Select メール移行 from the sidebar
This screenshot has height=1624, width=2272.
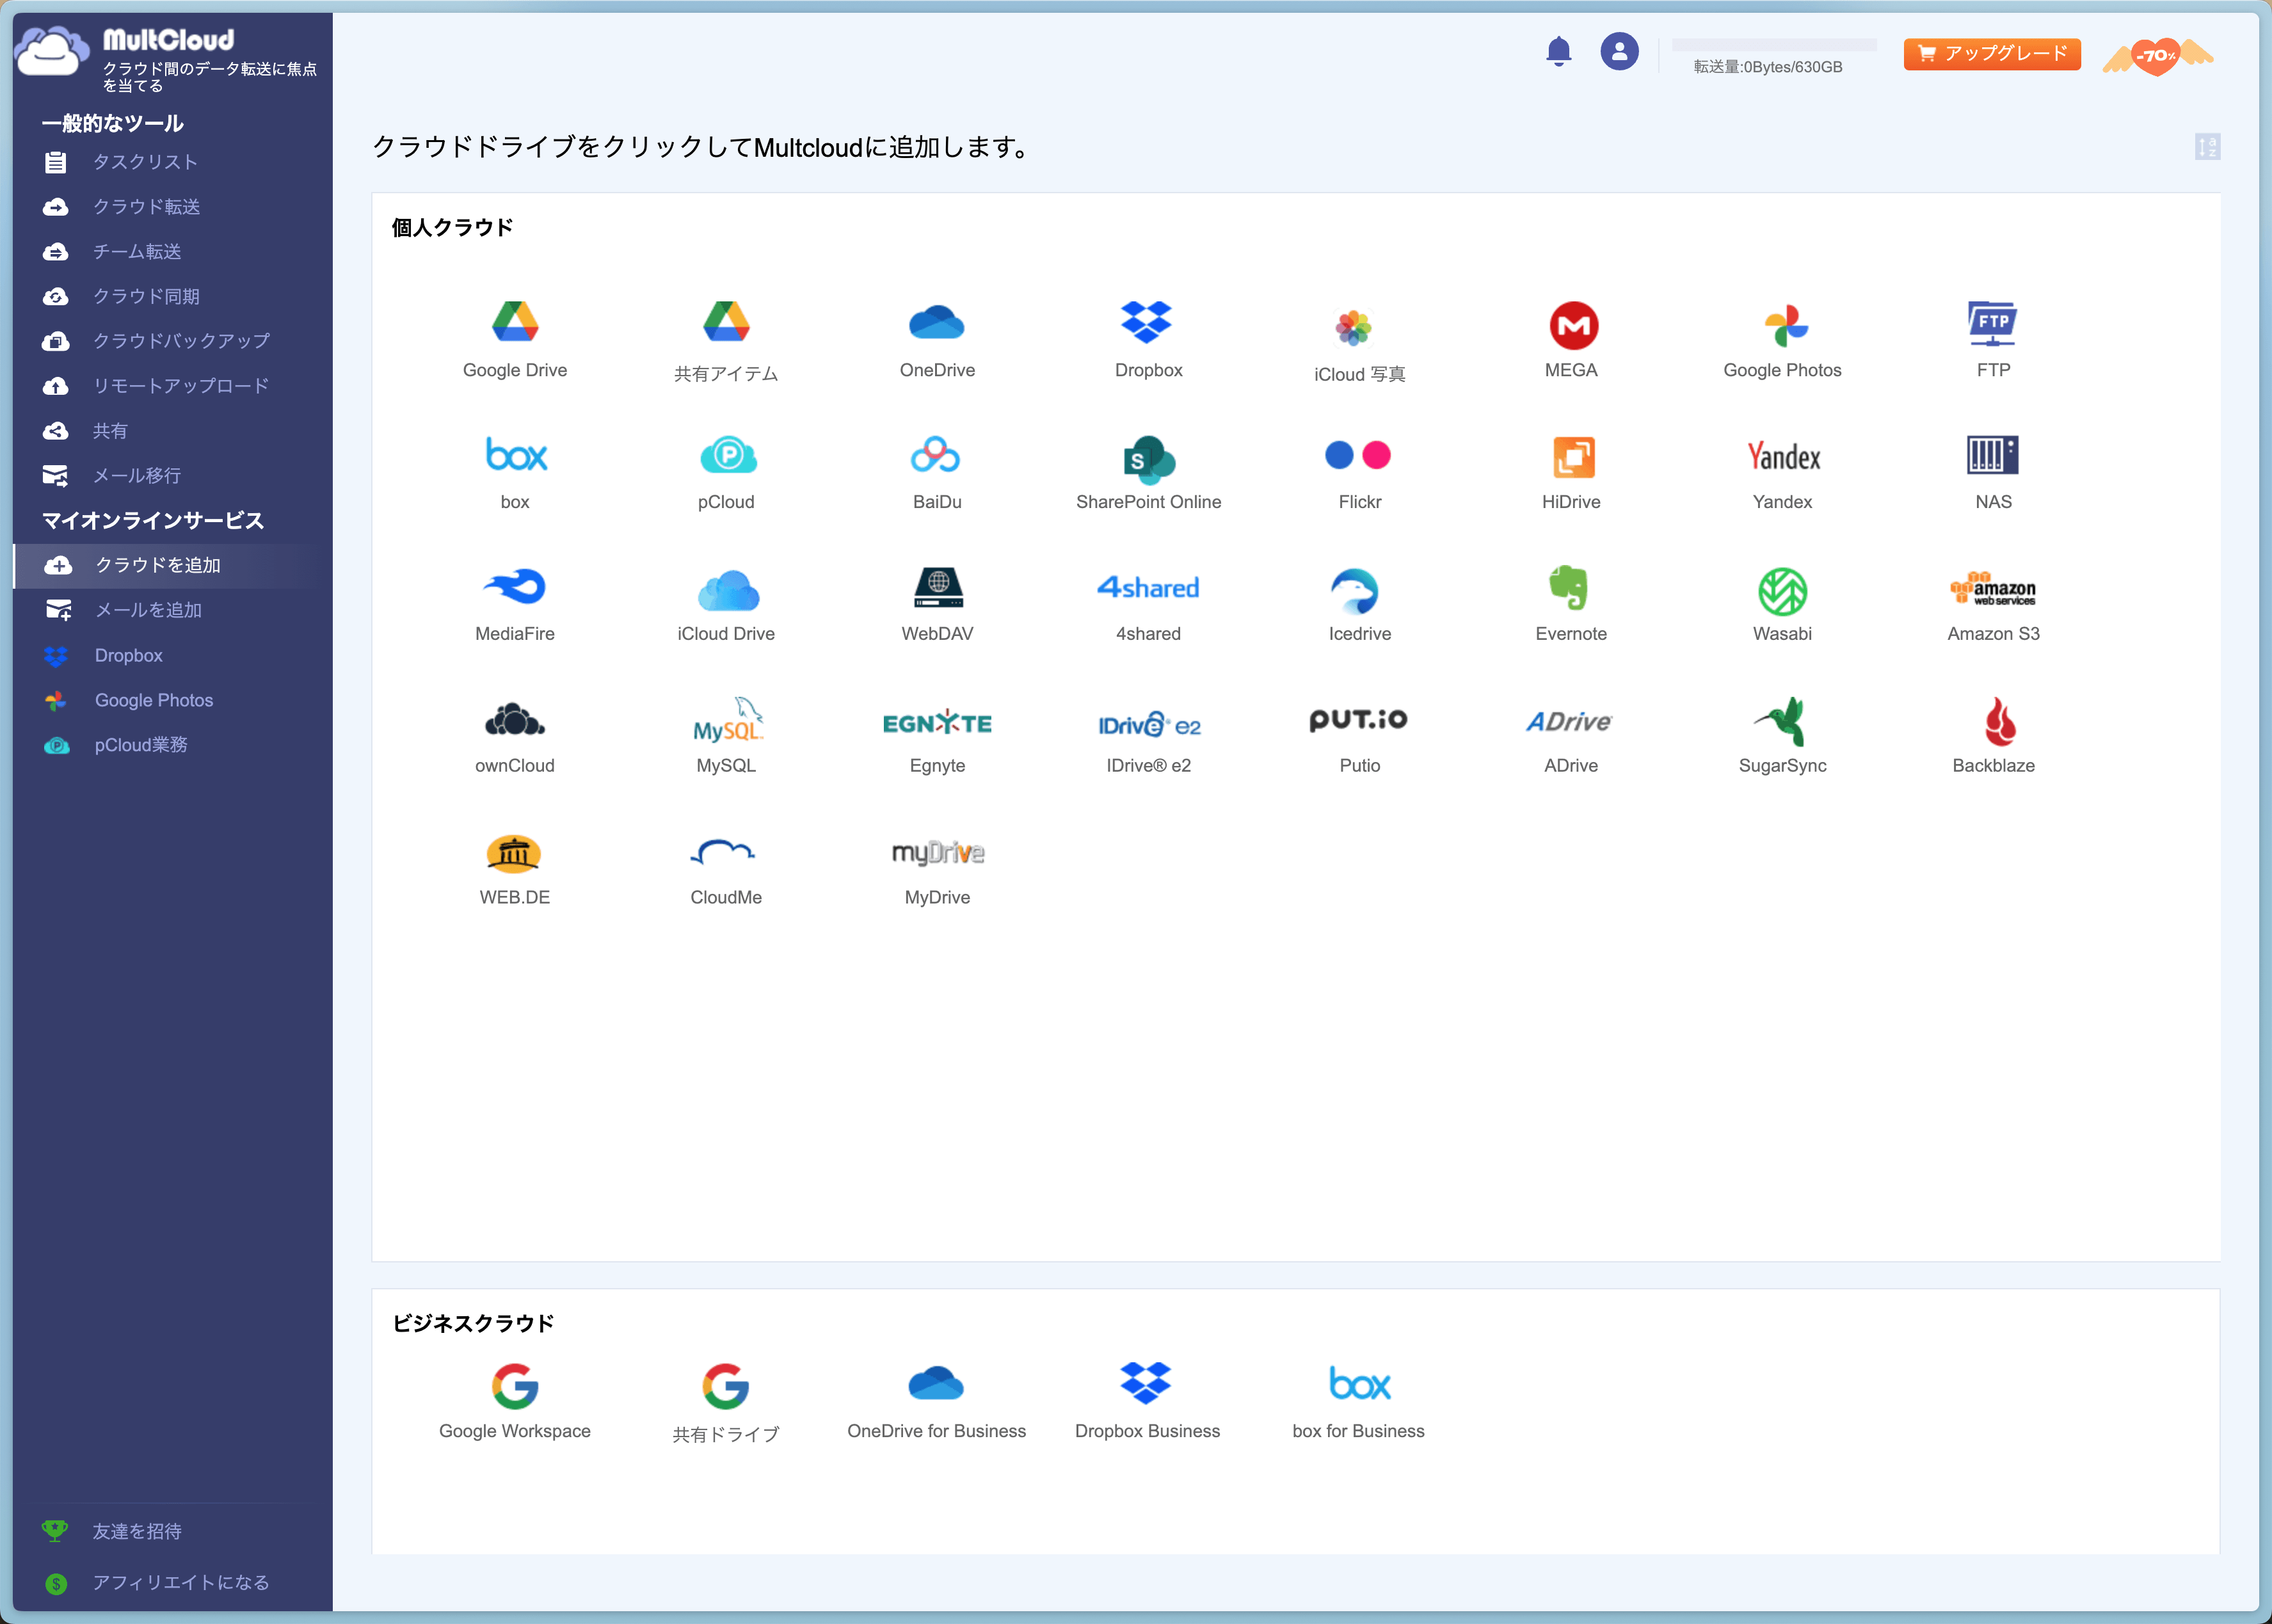click(x=143, y=475)
